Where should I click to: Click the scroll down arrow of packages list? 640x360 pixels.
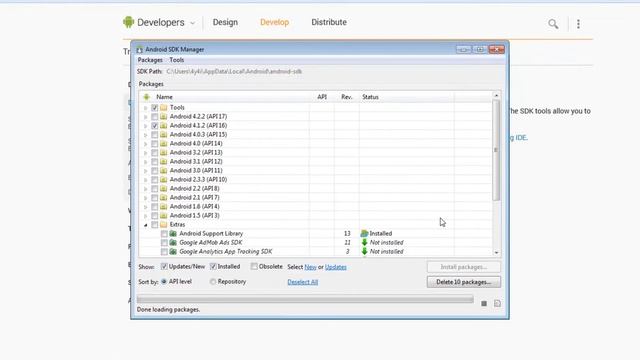tap(496, 253)
